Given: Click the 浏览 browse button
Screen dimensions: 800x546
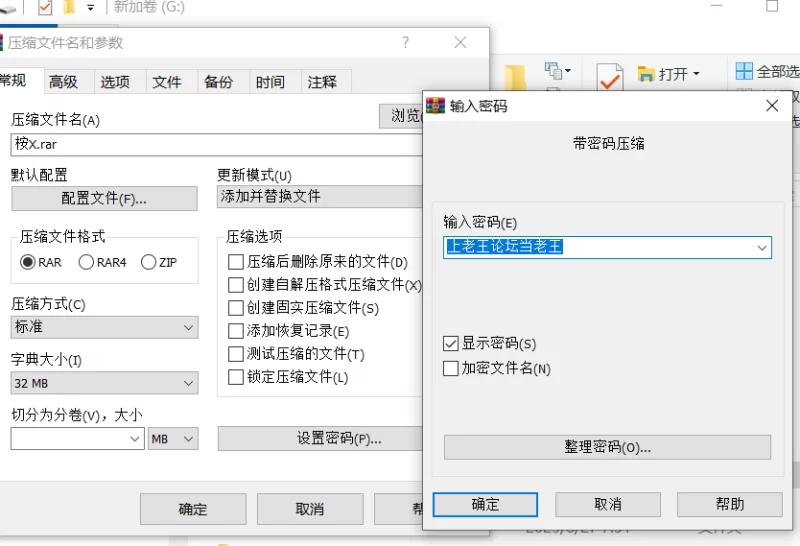Looking at the screenshot, I should [401, 116].
